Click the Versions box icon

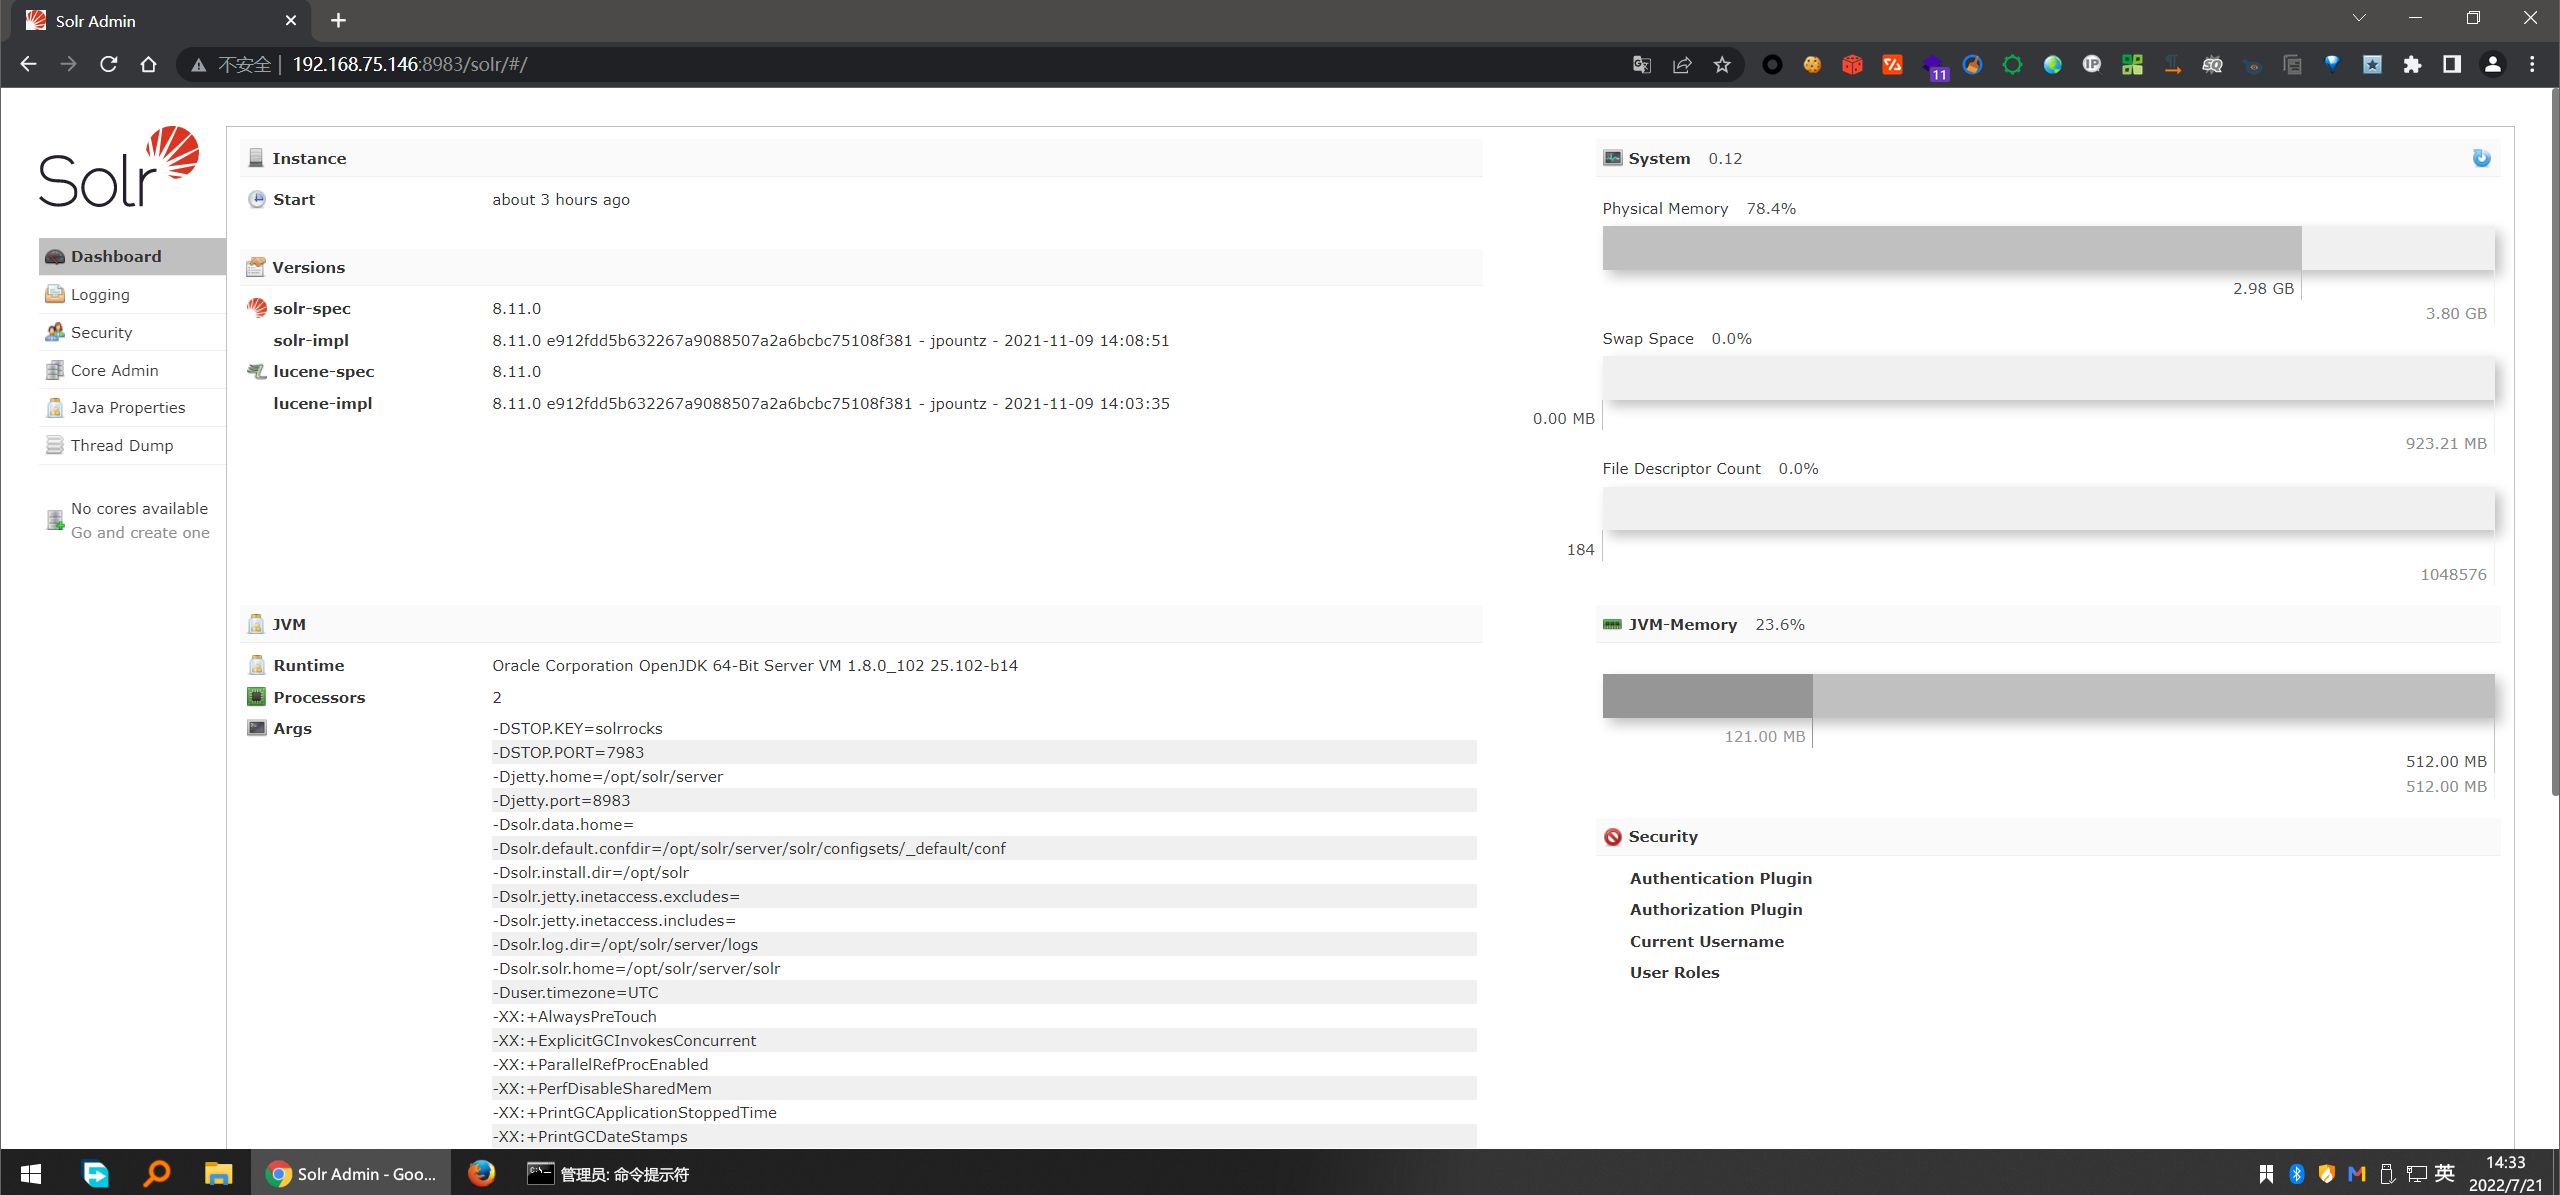(x=256, y=267)
